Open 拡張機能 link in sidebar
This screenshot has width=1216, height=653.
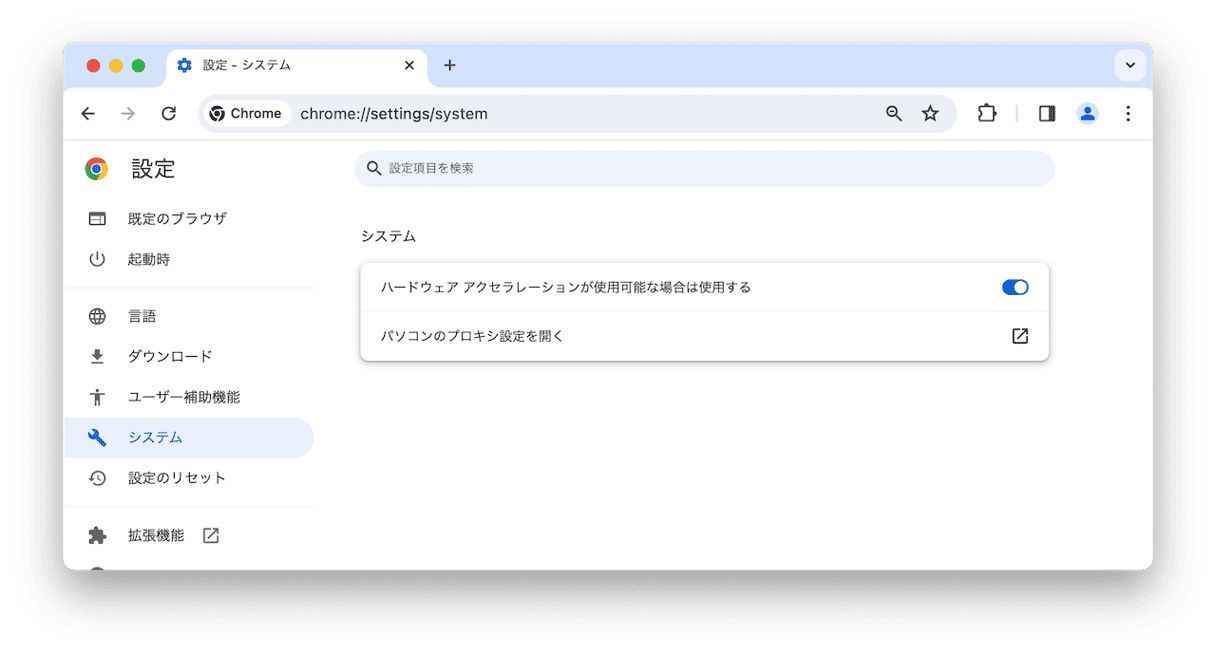coord(156,536)
